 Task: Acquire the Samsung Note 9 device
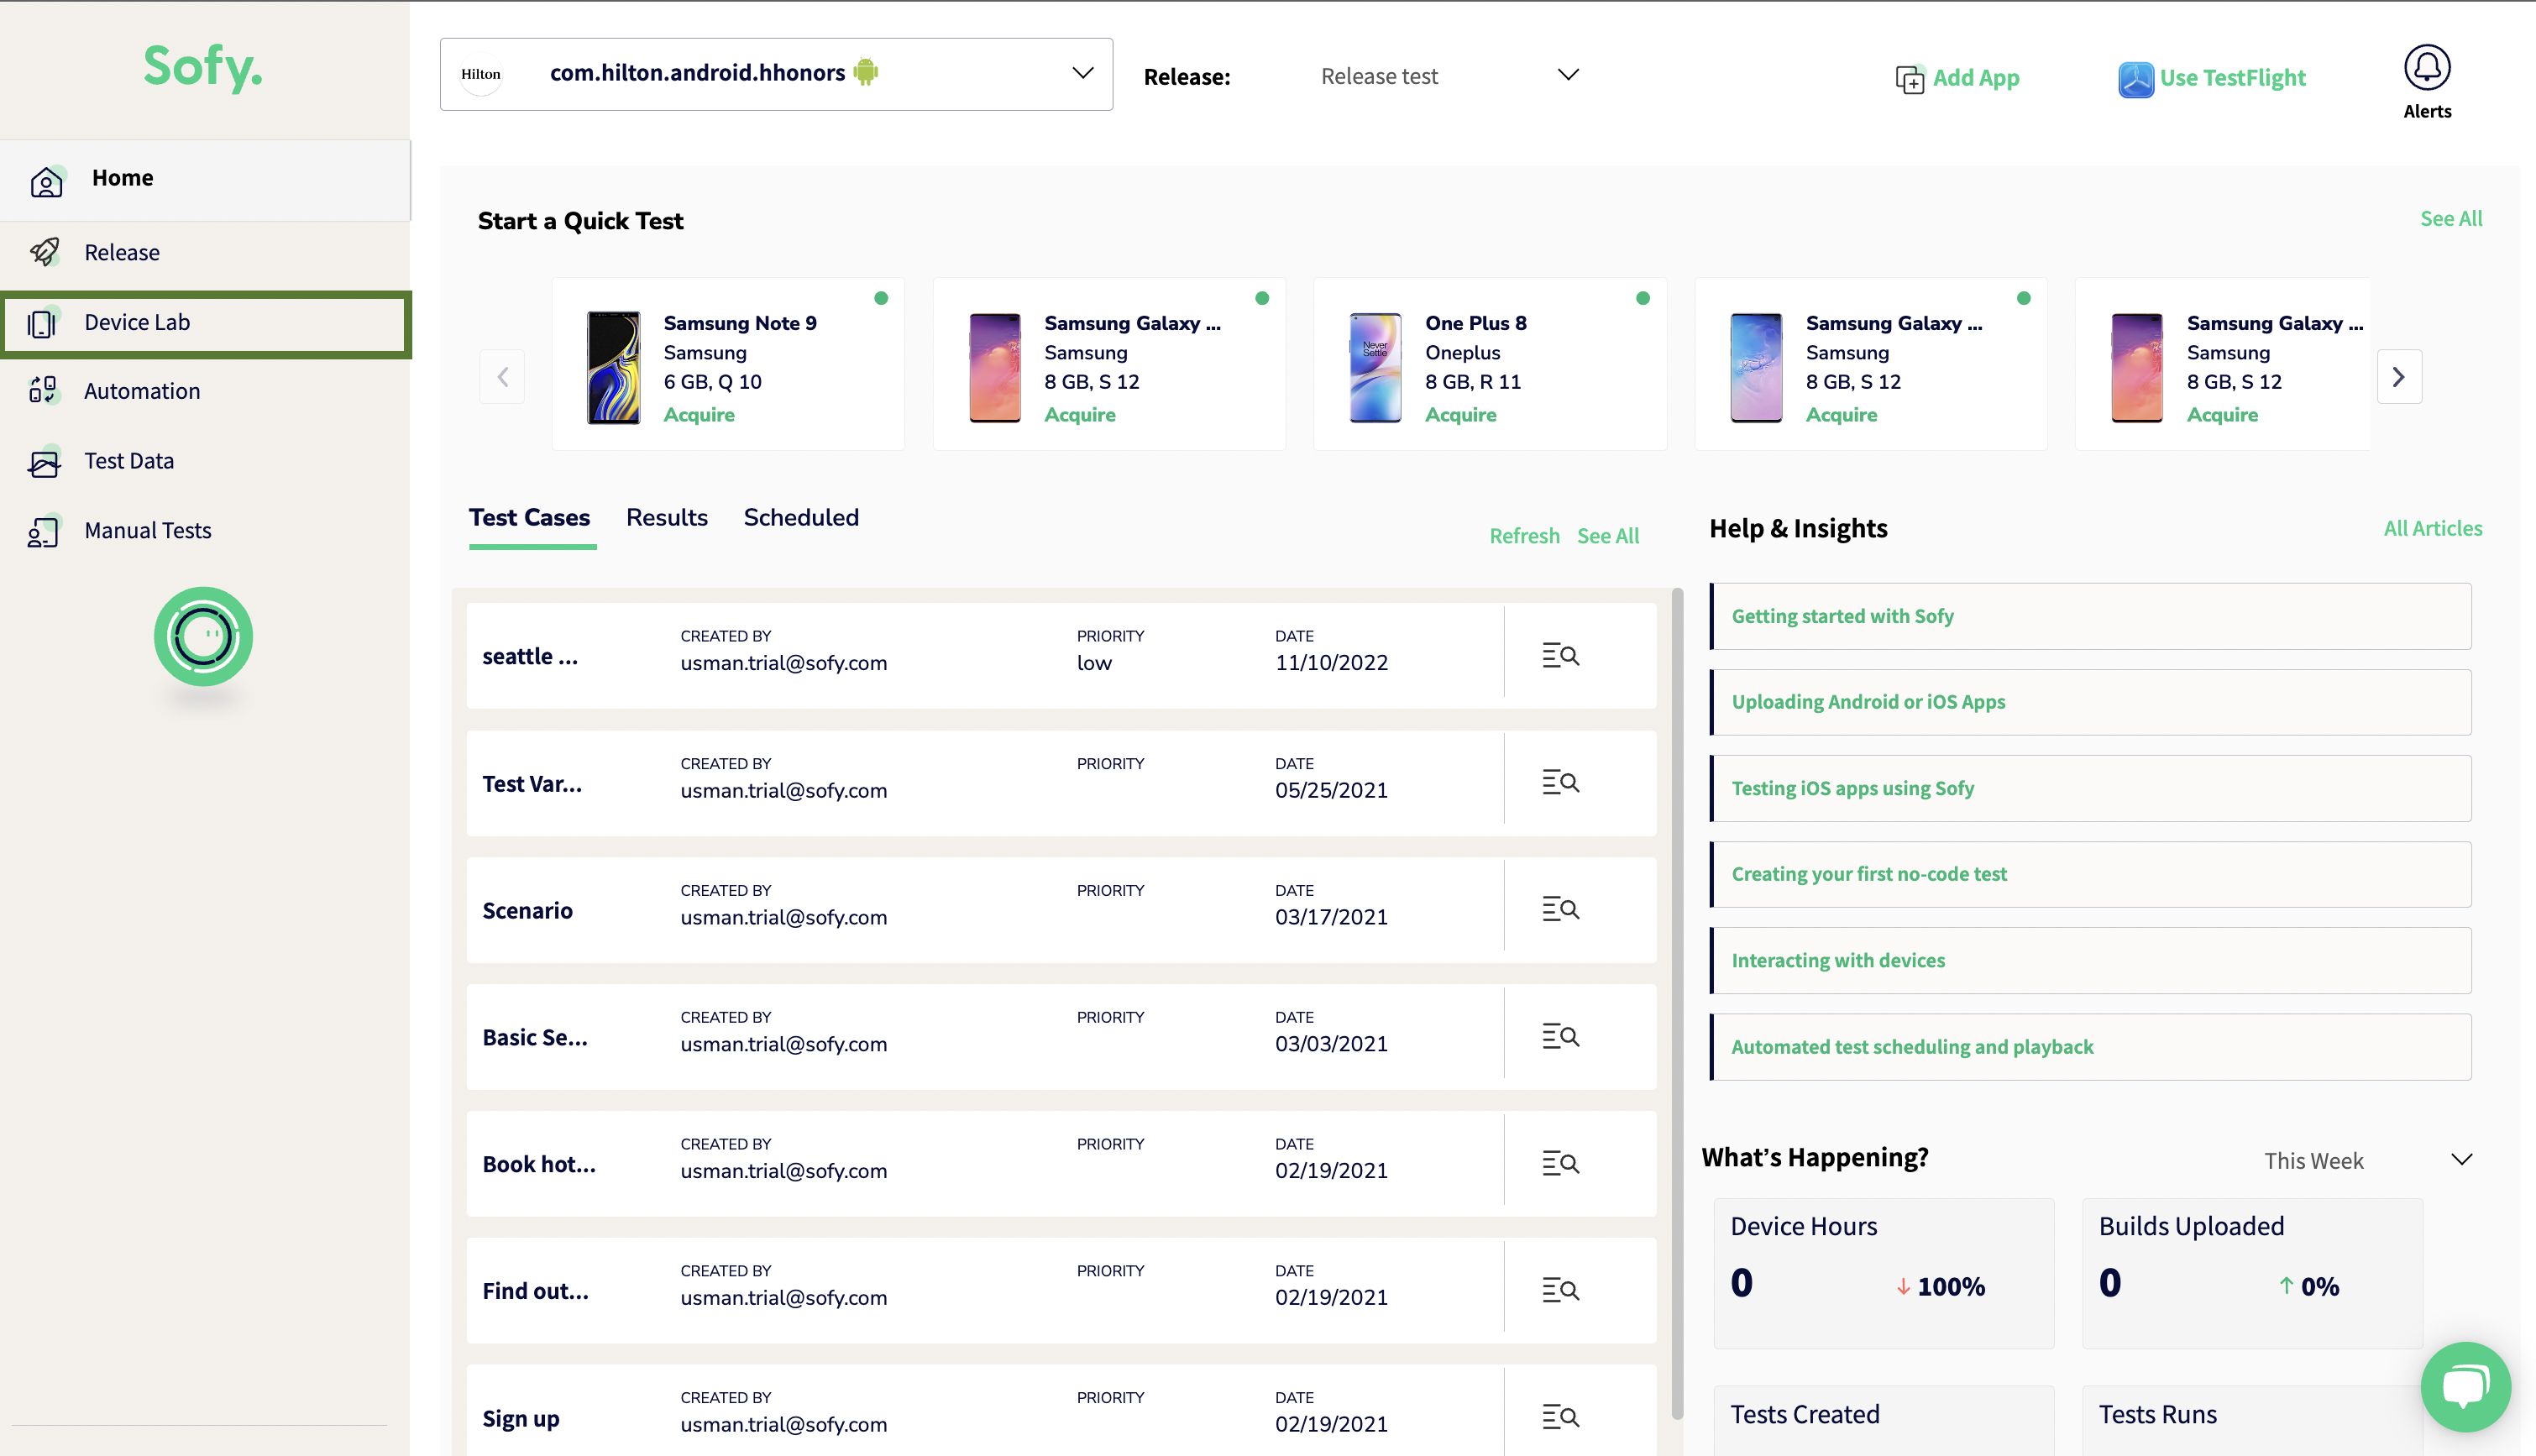click(x=699, y=415)
